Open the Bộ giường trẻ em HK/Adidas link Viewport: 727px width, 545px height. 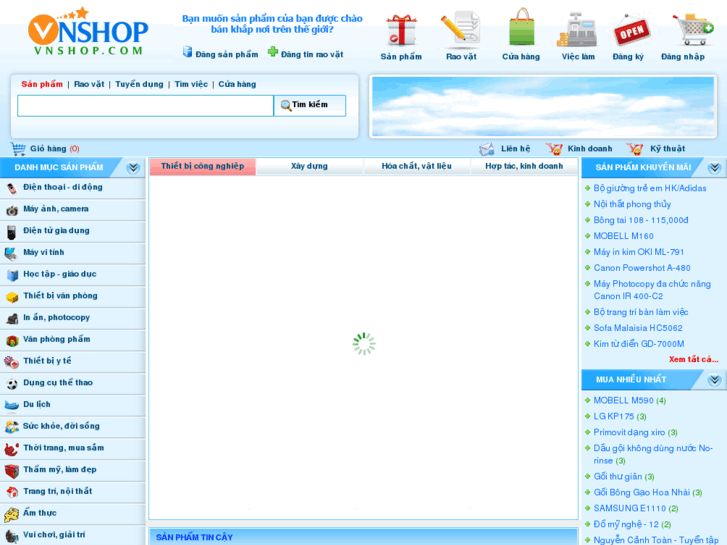coord(650,188)
